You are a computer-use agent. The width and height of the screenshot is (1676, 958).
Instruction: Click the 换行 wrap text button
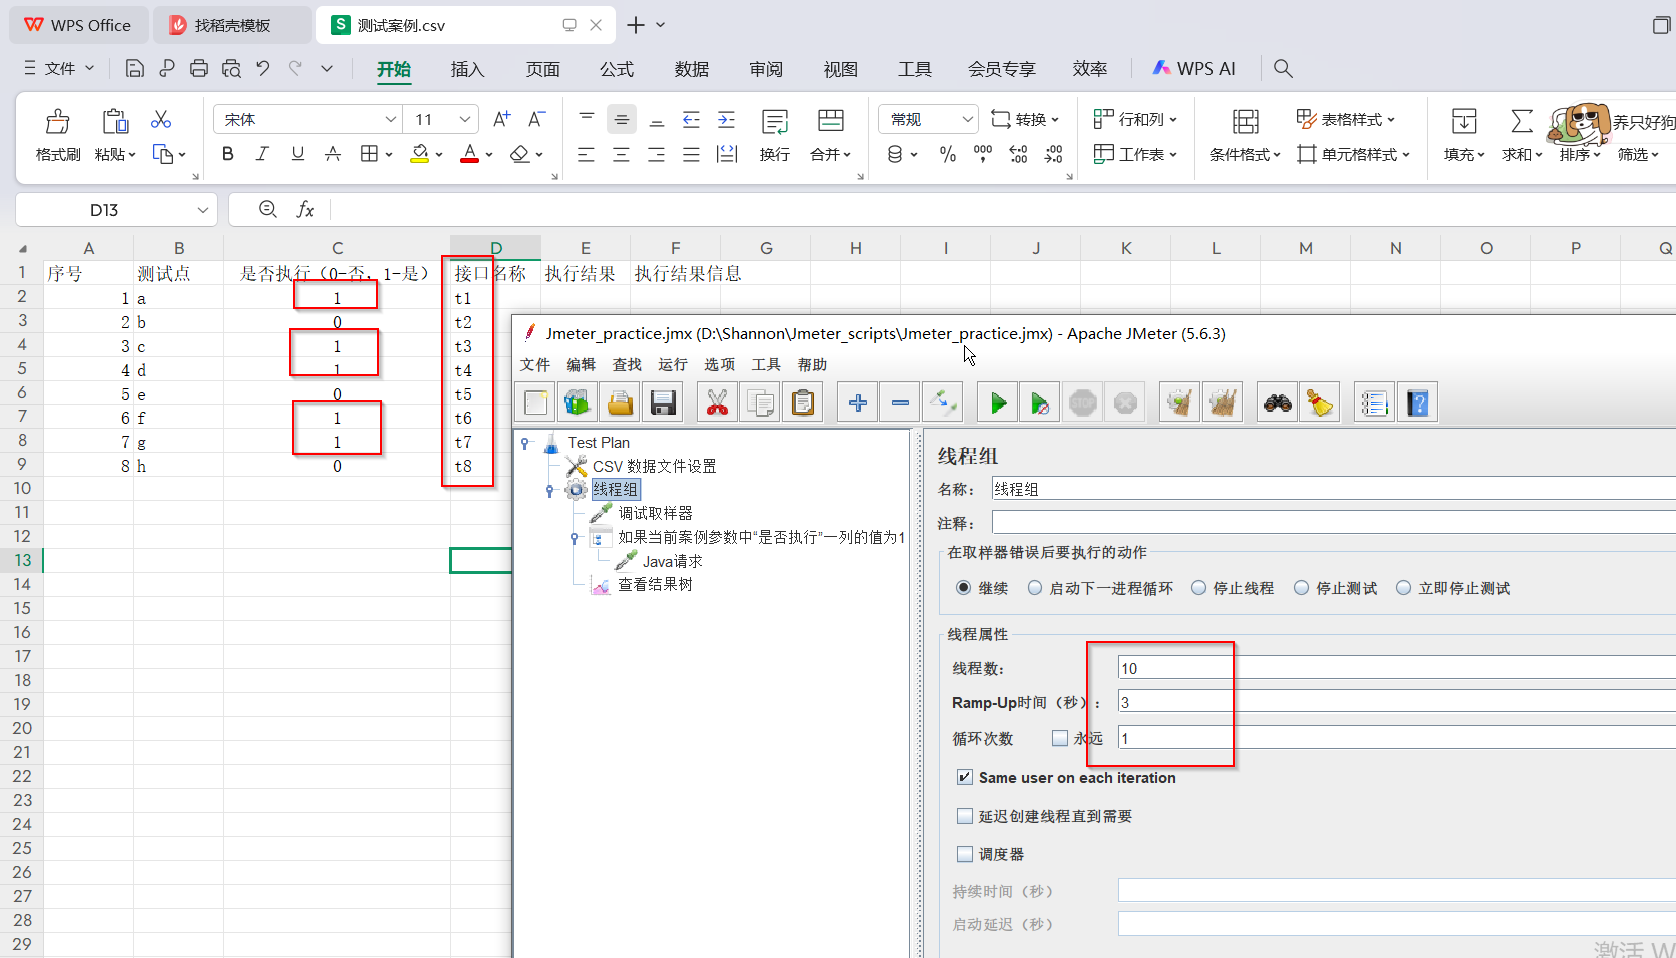pyautogui.click(x=775, y=135)
